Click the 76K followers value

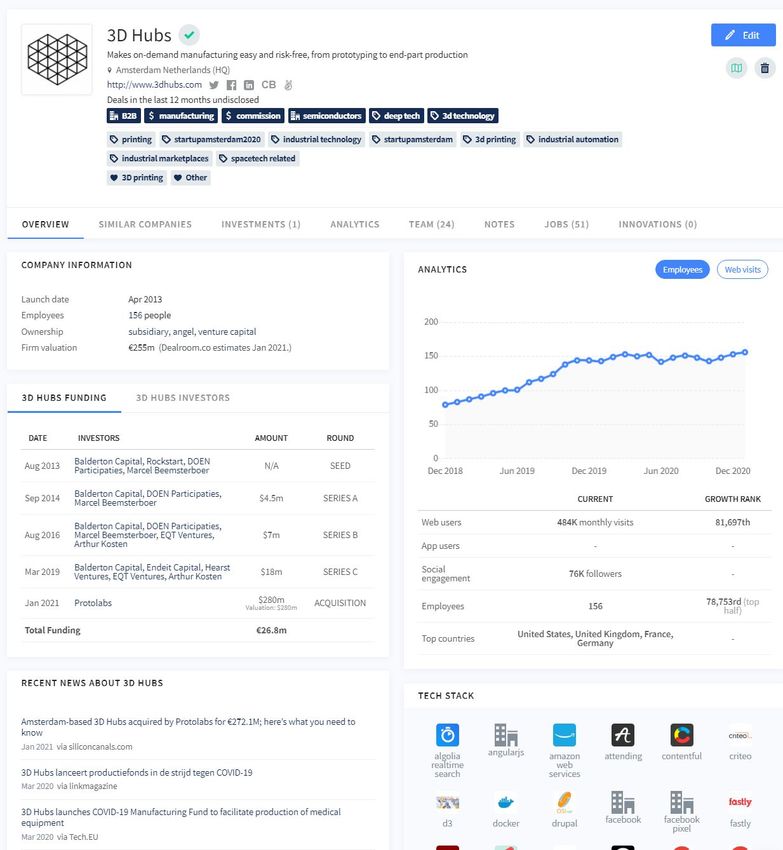pyautogui.click(x=595, y=574)
